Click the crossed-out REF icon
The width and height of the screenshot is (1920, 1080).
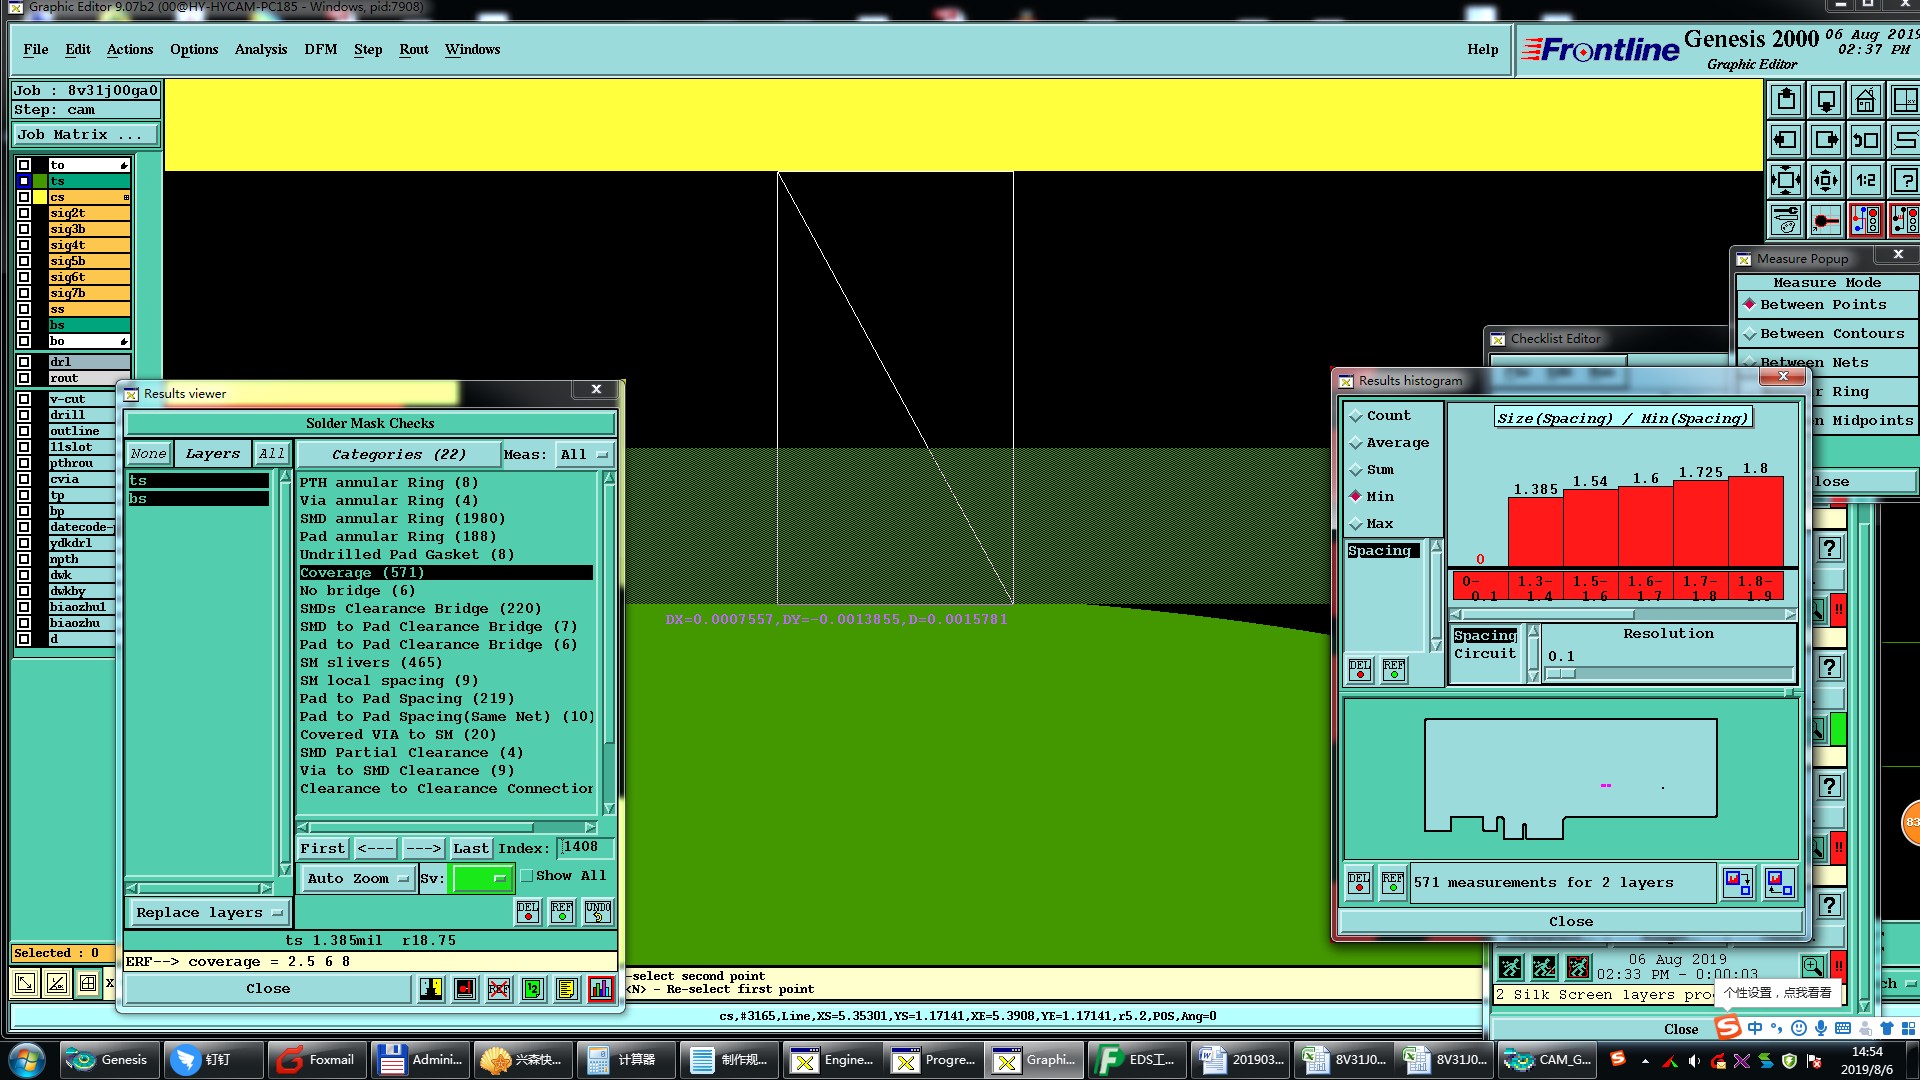[x=499, y=989]
